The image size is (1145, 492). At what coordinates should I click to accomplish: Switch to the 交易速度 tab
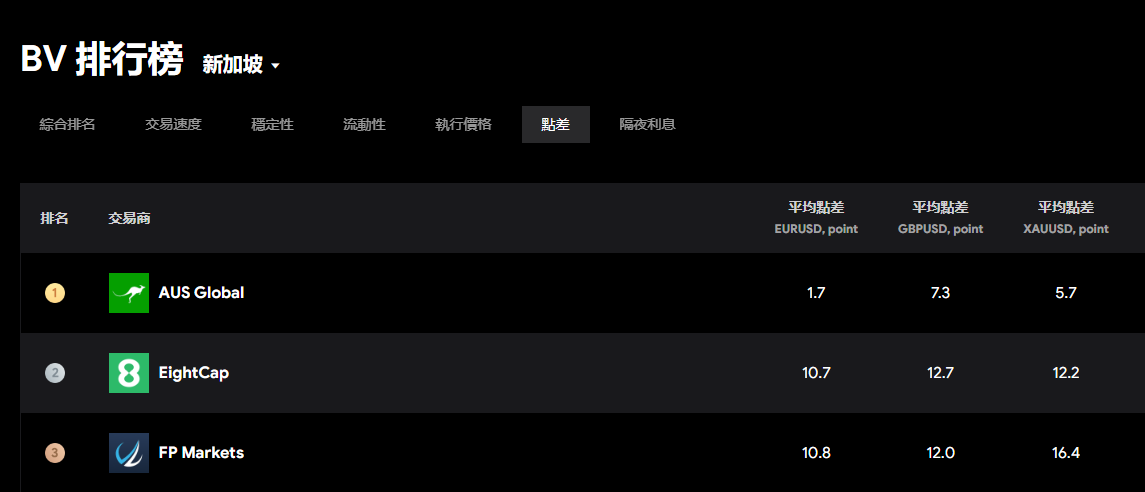(x=173, y=125)
